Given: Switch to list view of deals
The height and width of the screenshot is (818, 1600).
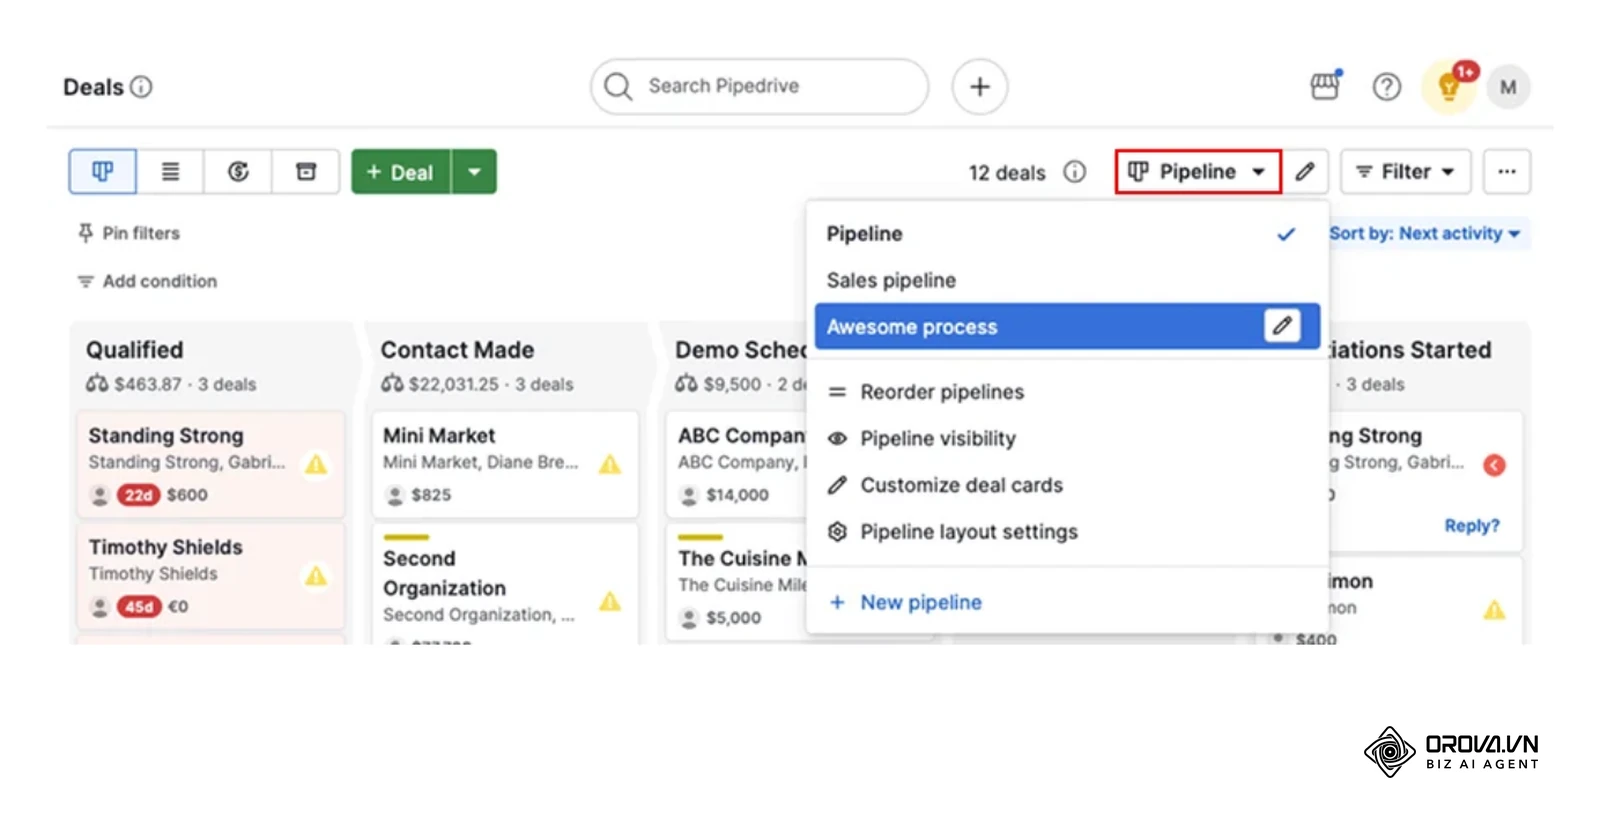Looking at the screenshot, I should tap(170, 172).
